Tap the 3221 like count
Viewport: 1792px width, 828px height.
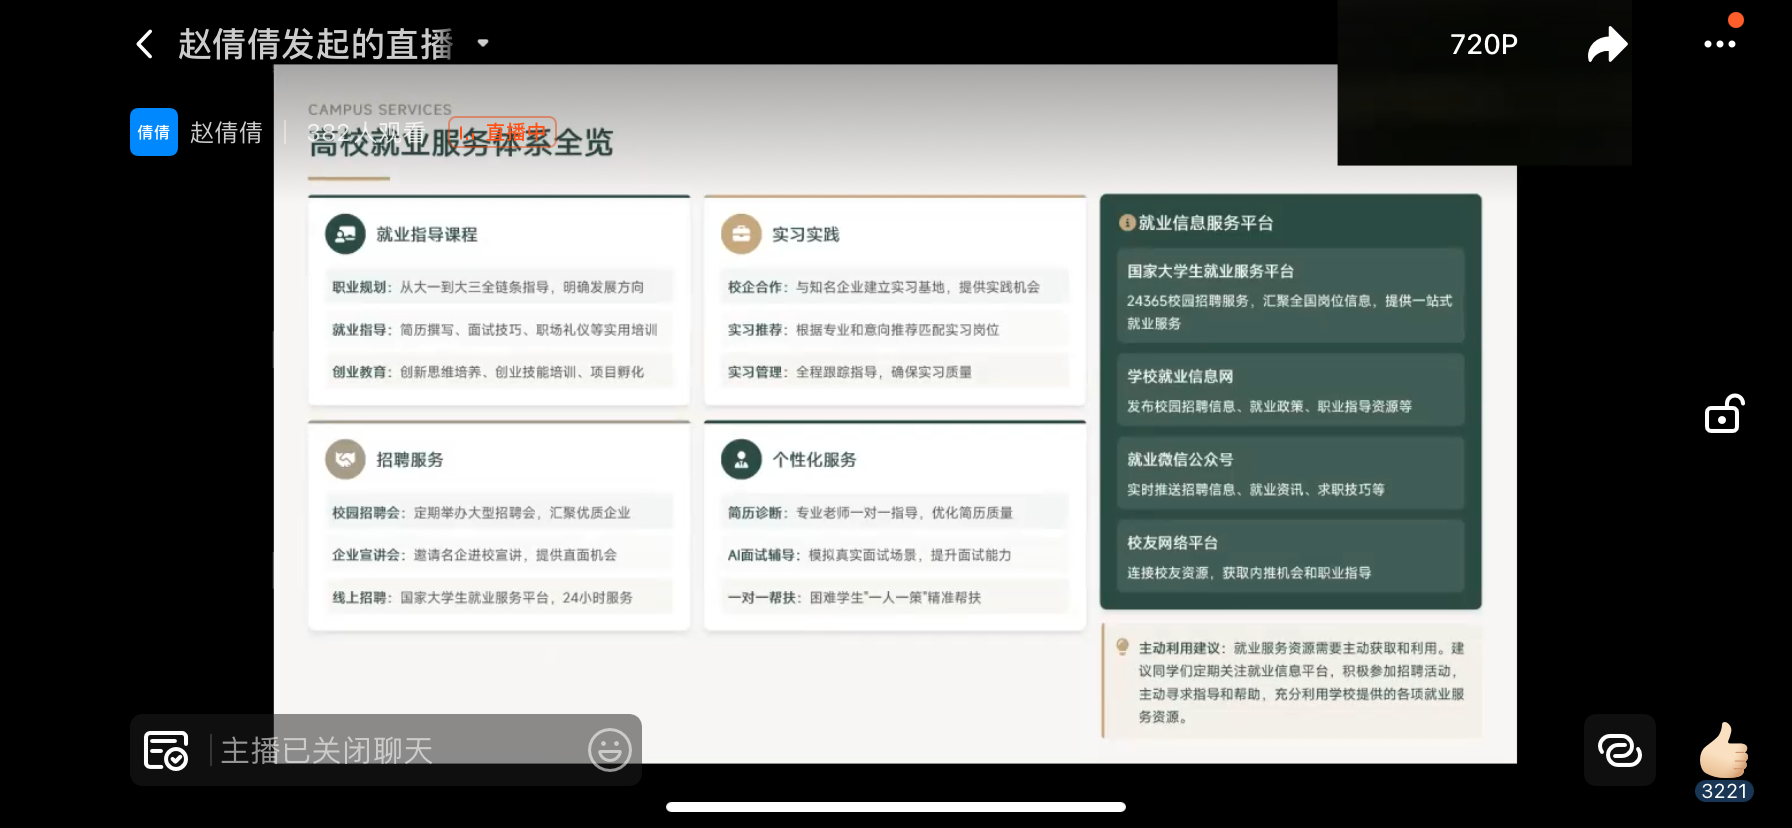pos(1724,791)
